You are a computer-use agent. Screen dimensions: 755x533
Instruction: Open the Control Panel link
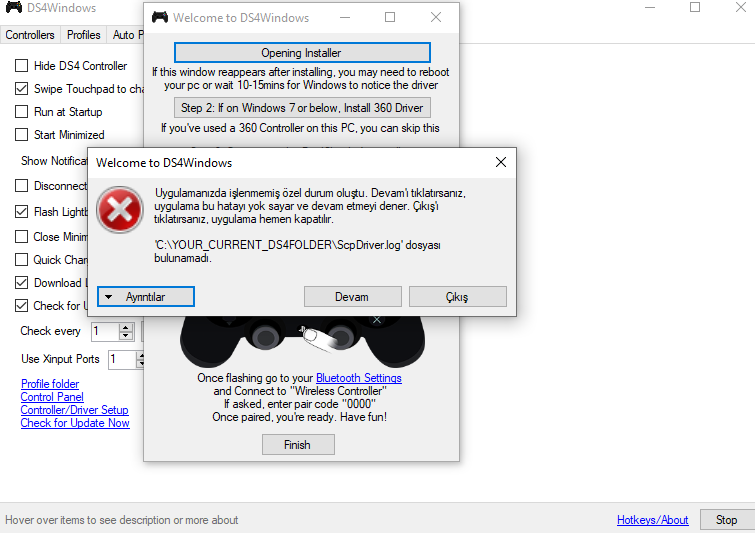[x=52, y=397]
